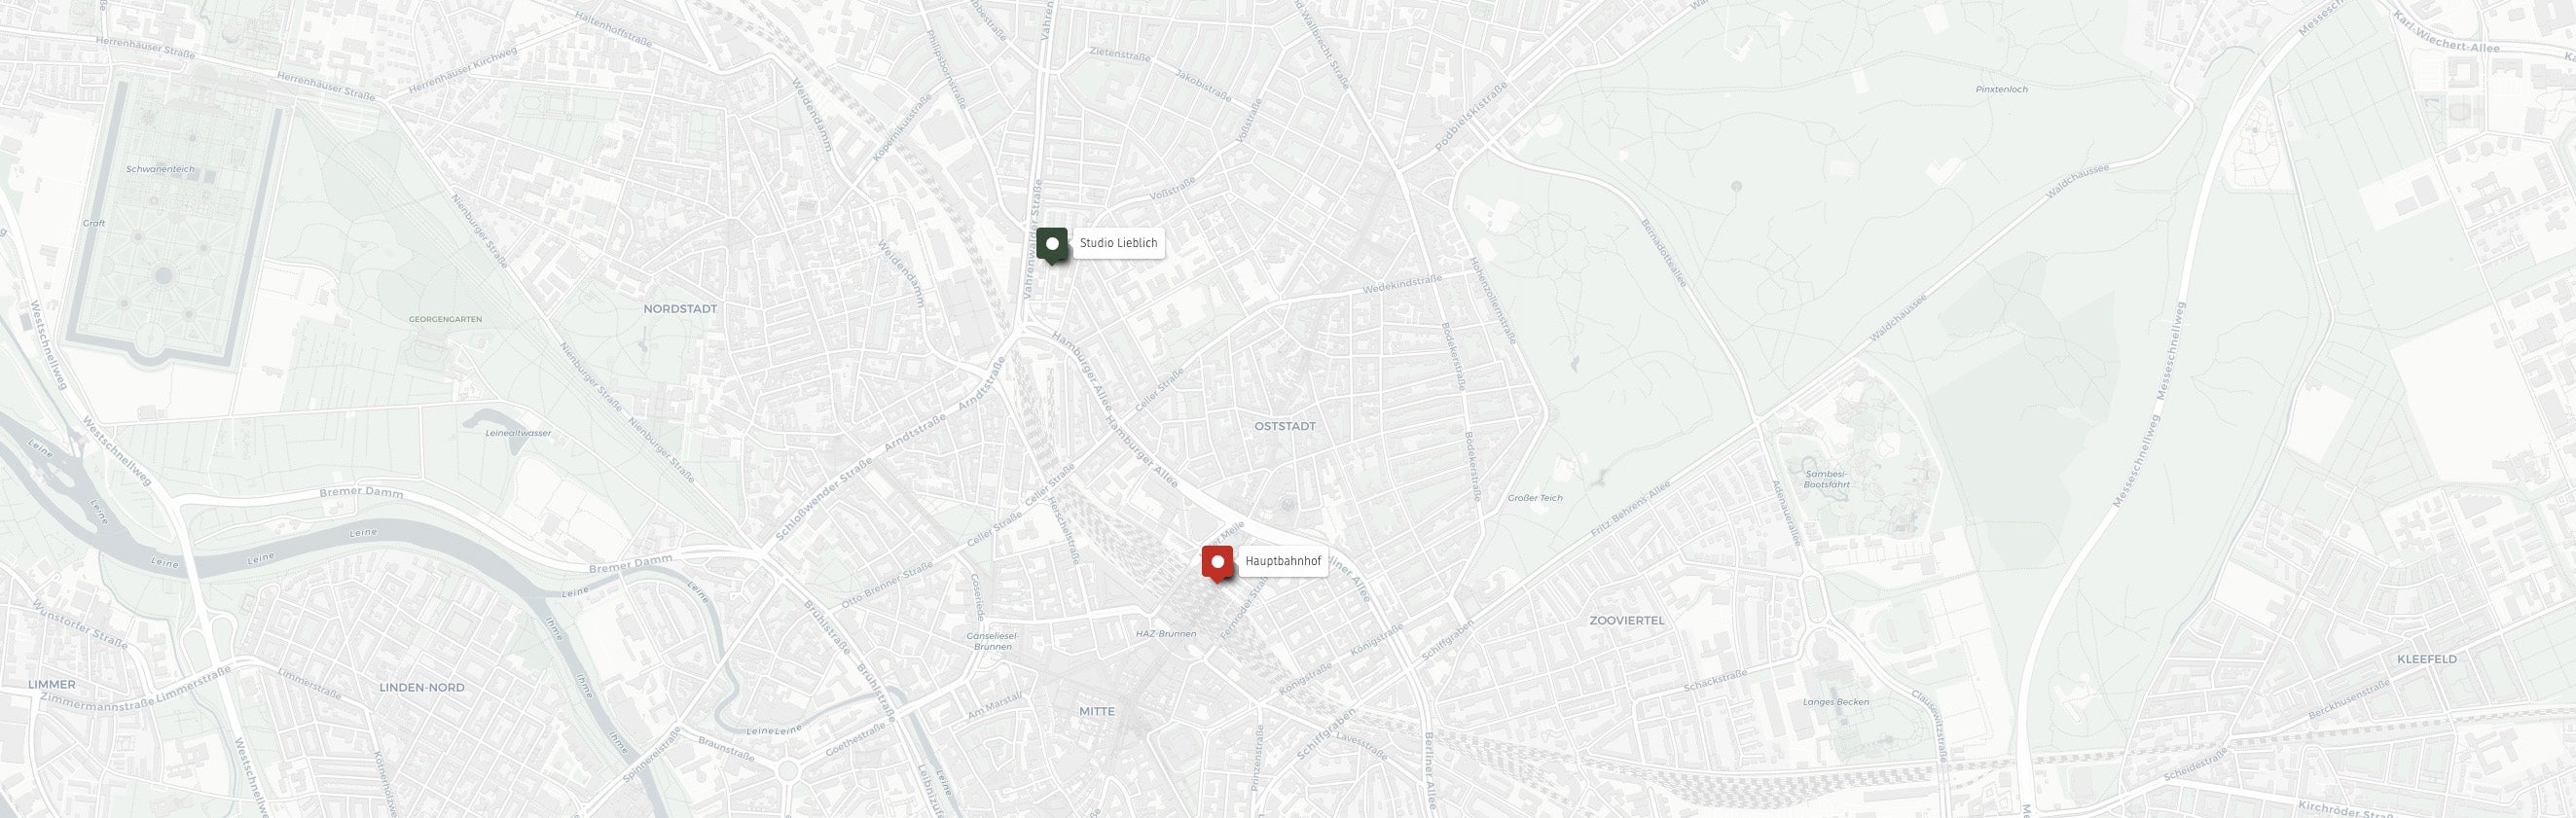Screen dimensions: 2576x818
Task: Click the Großer Teich pond label
Action: (1535, 497)
